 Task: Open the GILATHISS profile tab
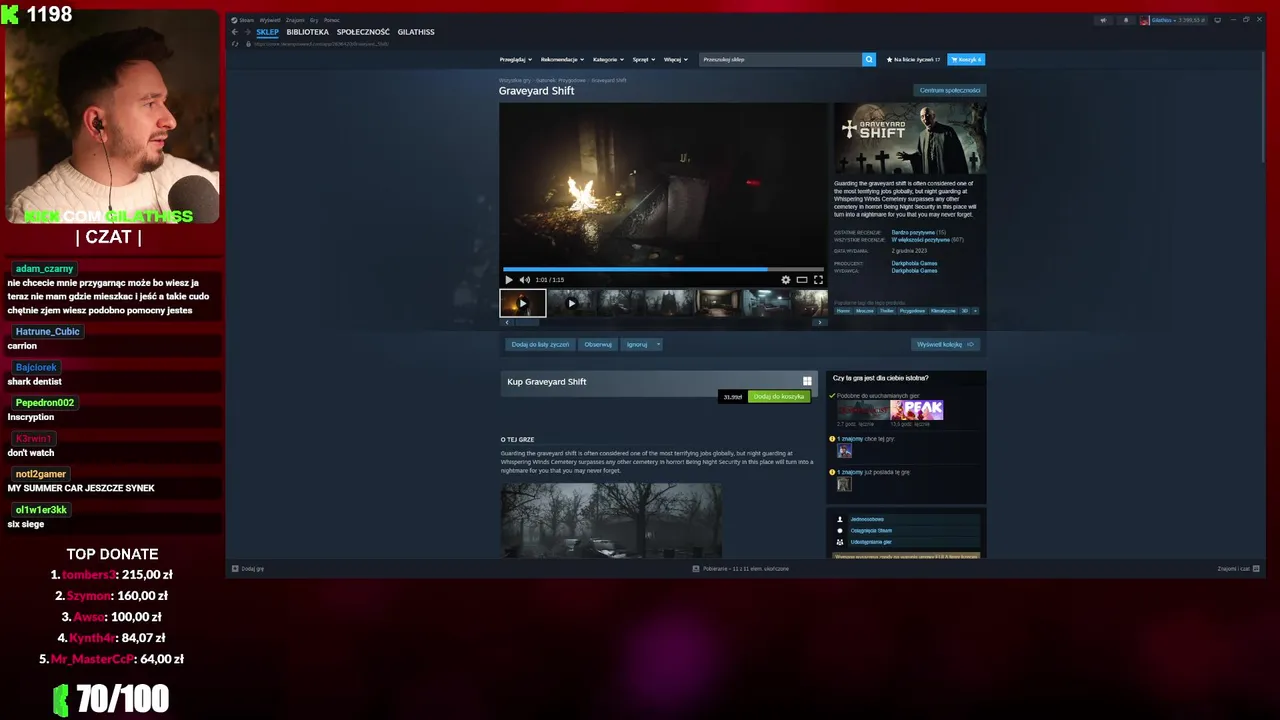coord(416,32)
